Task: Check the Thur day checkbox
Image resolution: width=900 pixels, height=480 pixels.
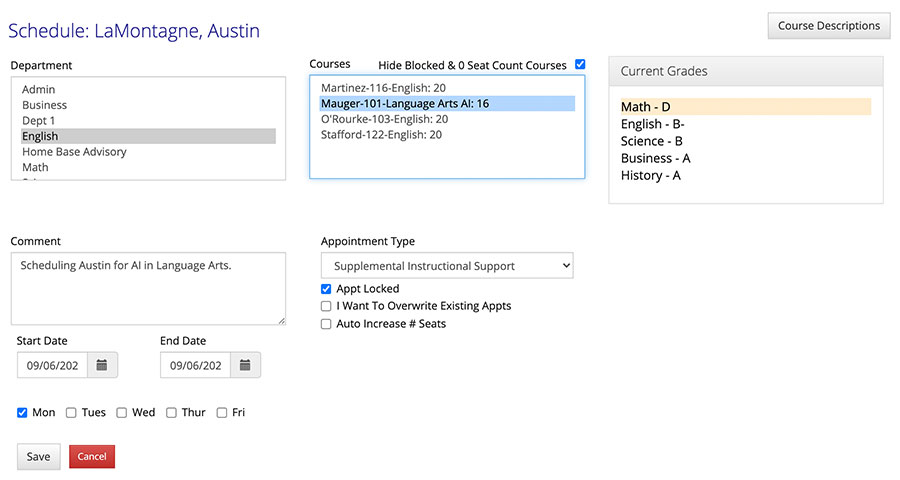Action: (x=171, y=412)
